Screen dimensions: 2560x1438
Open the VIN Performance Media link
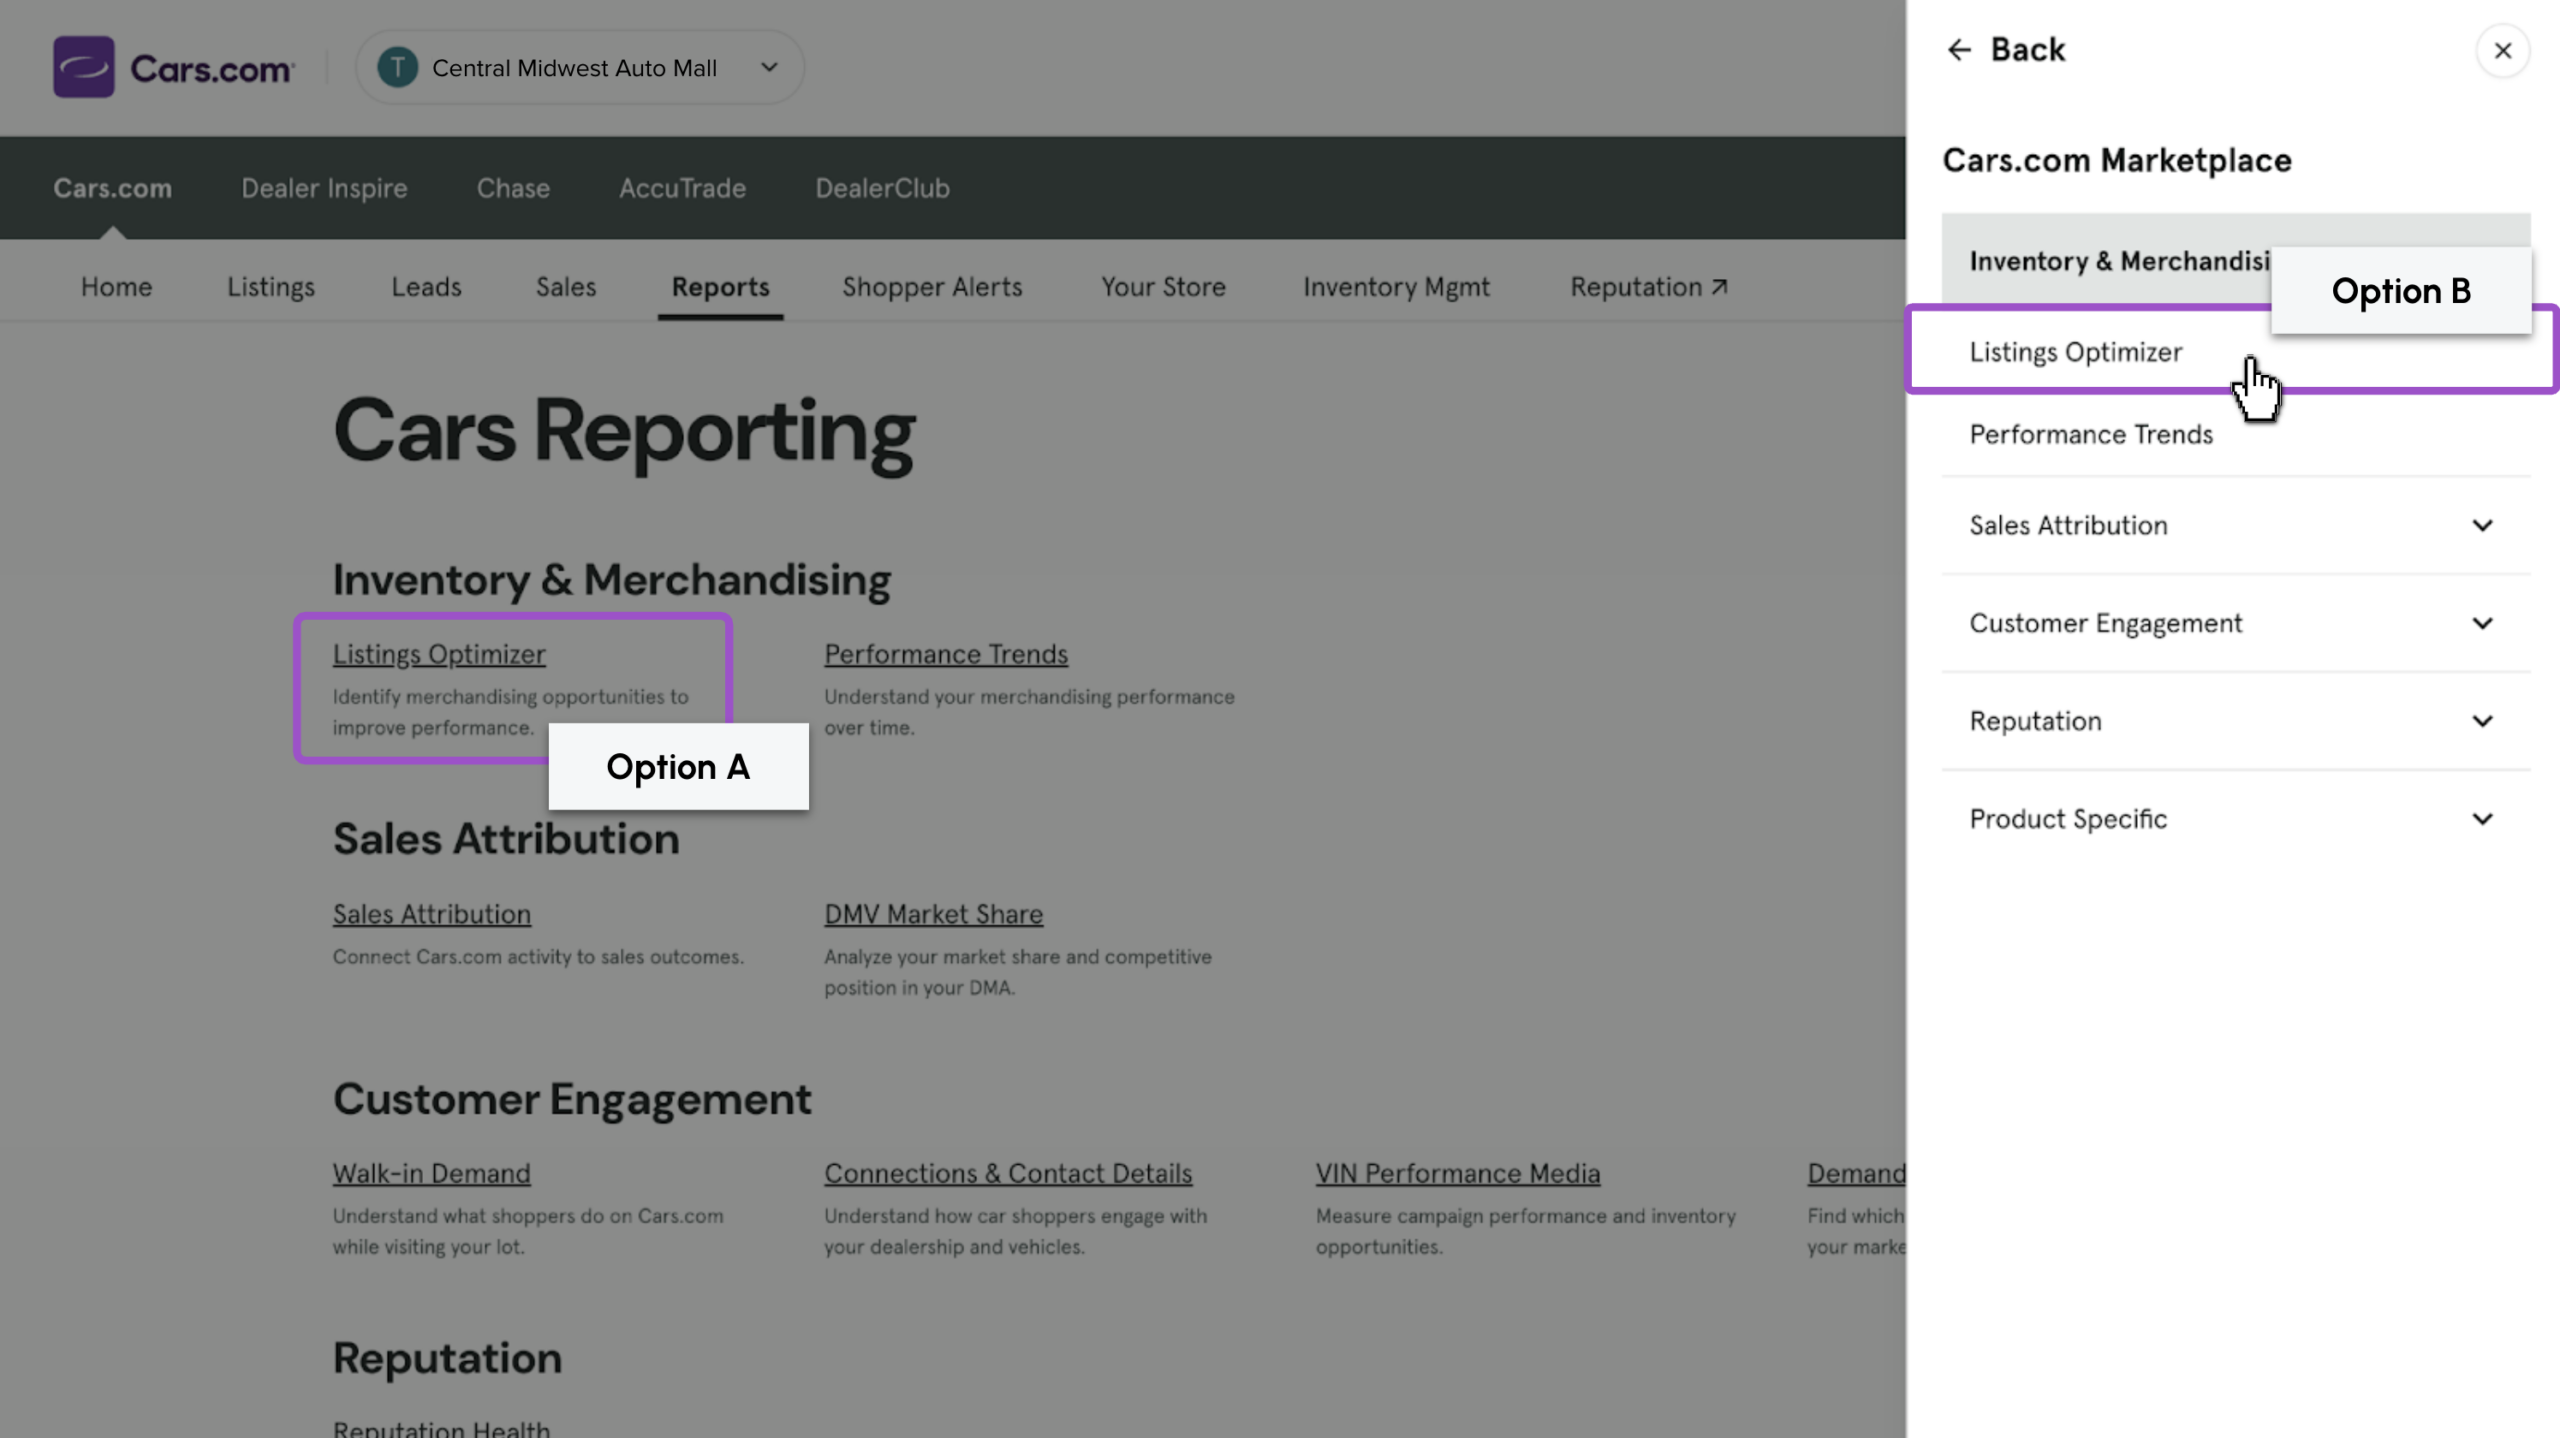[1458, 1173]
